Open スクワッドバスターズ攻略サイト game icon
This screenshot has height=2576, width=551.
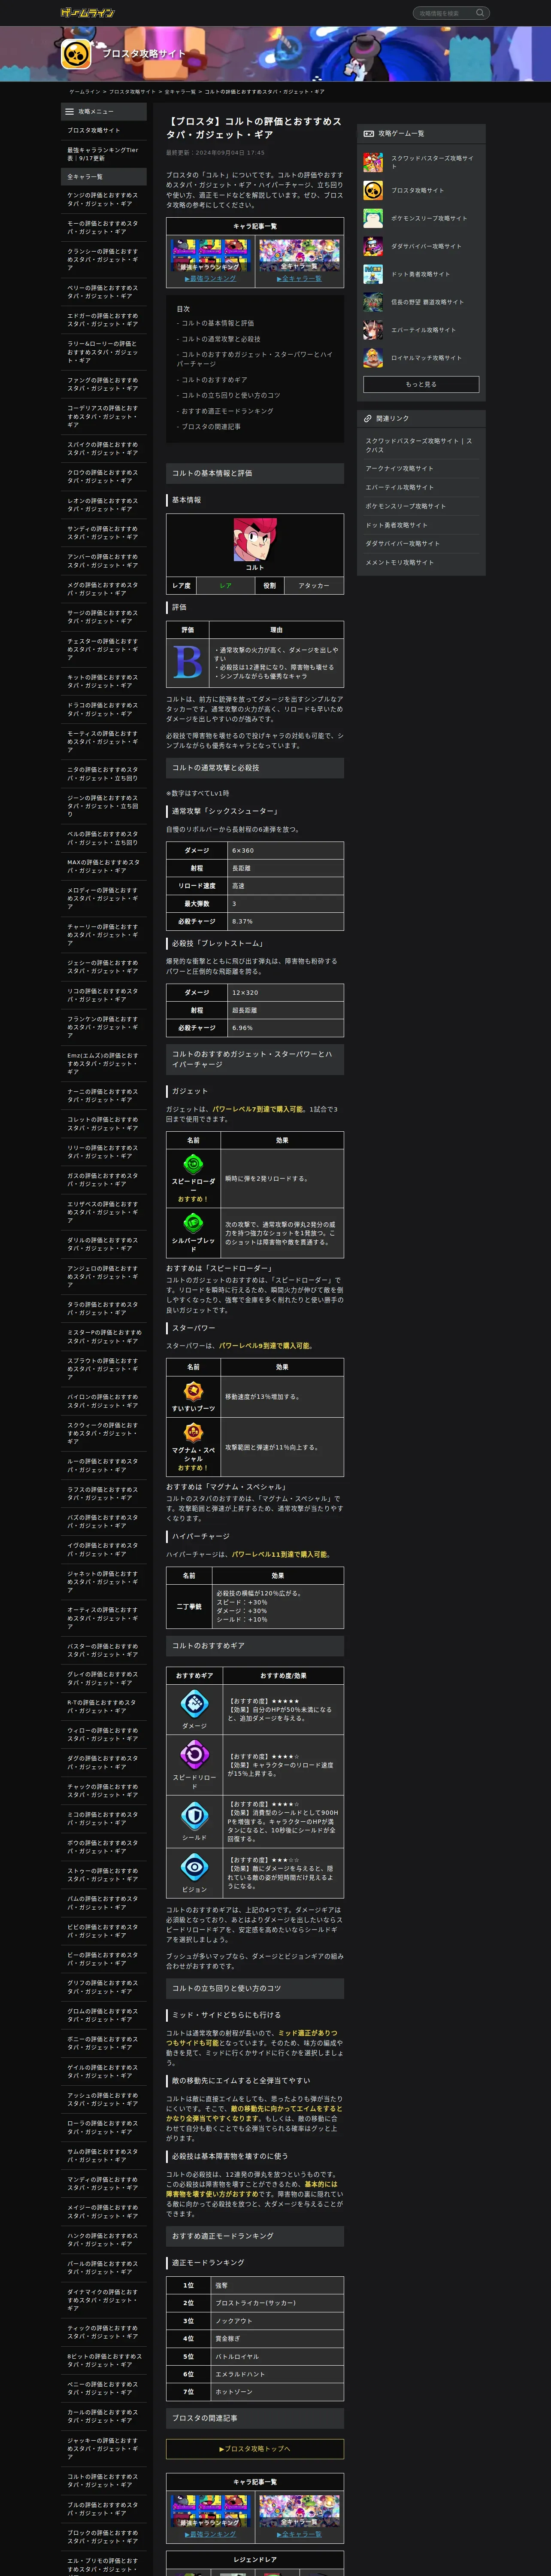pos(373,162)
